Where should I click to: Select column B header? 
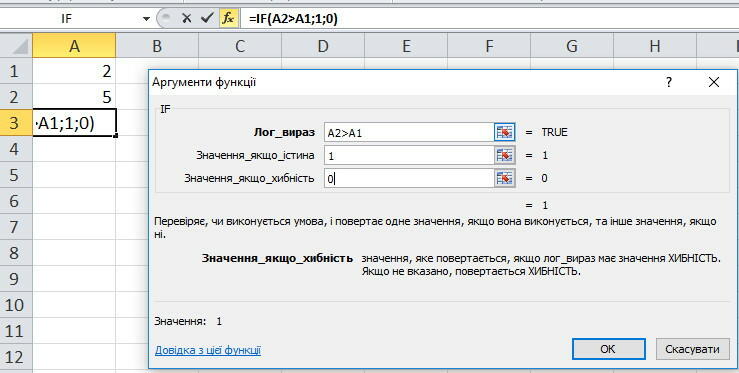(x=157, y=46)
